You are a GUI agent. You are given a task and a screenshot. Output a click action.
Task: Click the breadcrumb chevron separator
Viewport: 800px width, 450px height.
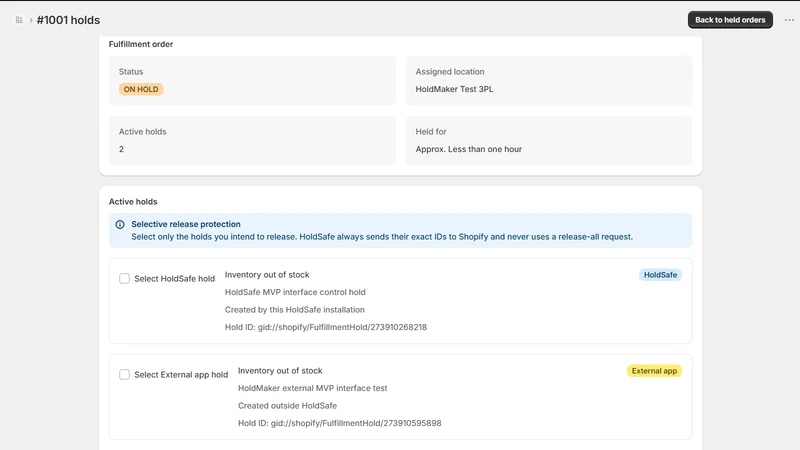click(31, 20)
